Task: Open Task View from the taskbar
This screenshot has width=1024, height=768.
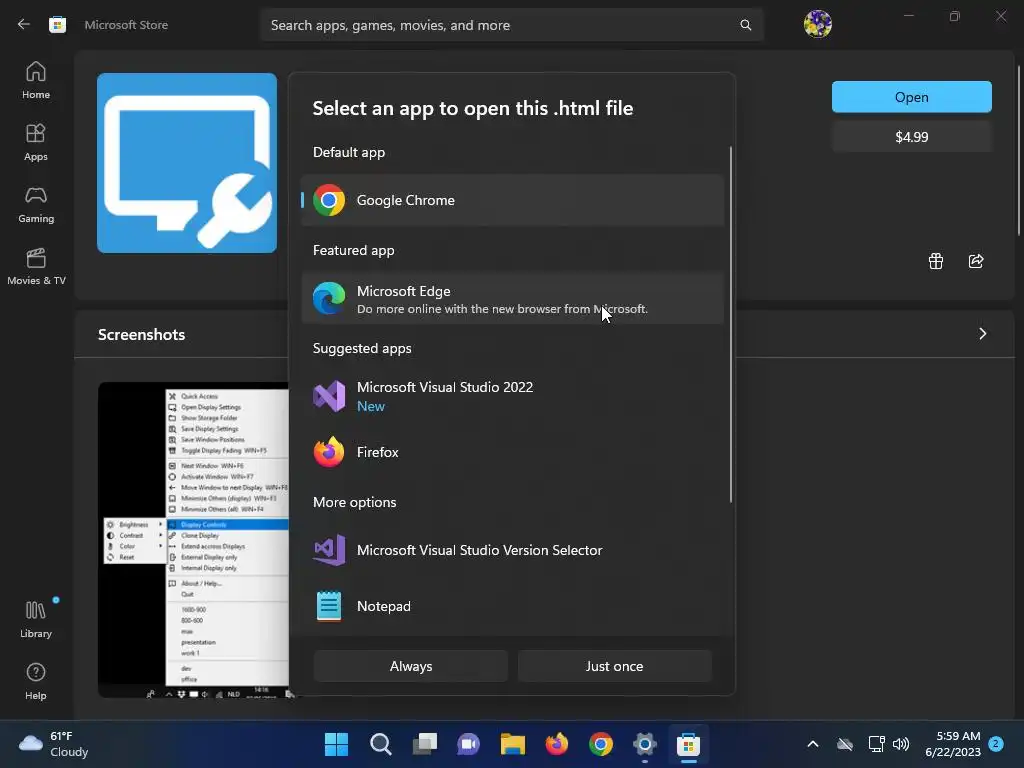Action: pyautogui.click(x=424, y=744)
